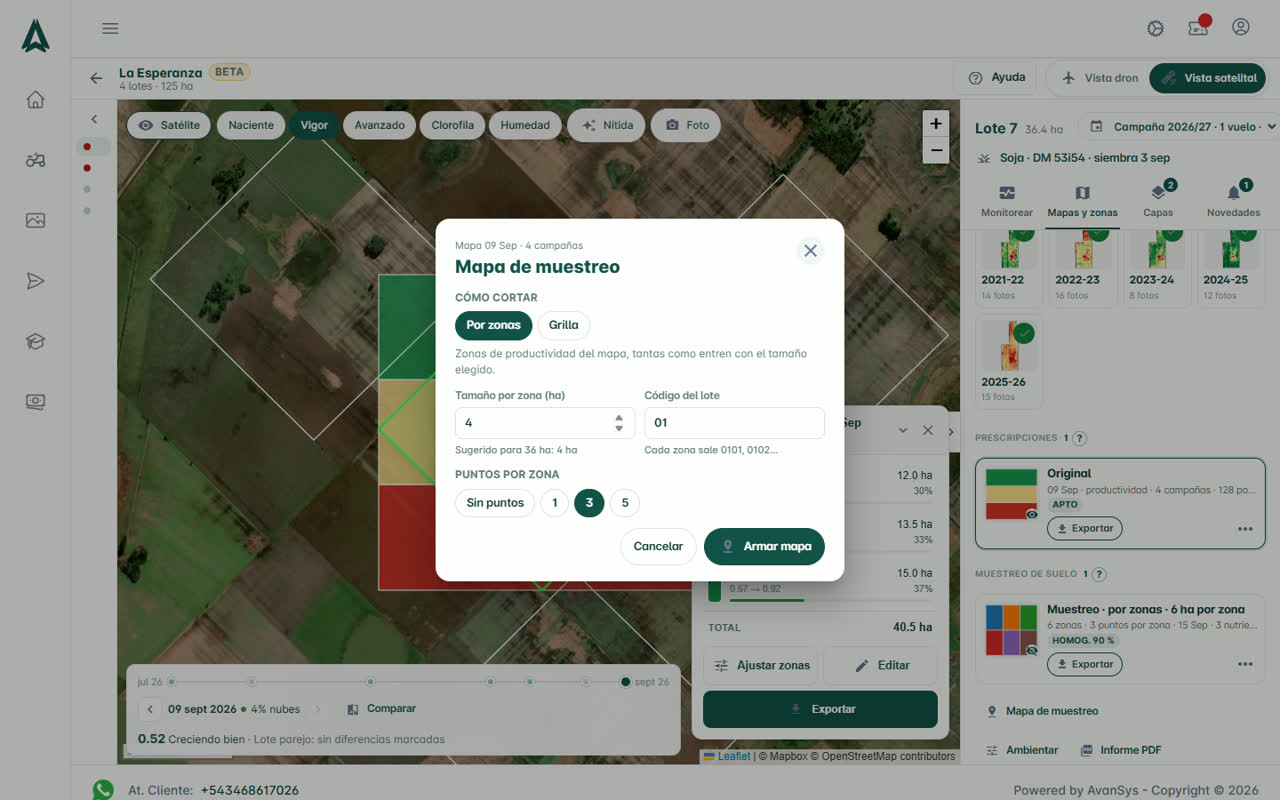Zoom in on the map with plus

pos(936,124)
